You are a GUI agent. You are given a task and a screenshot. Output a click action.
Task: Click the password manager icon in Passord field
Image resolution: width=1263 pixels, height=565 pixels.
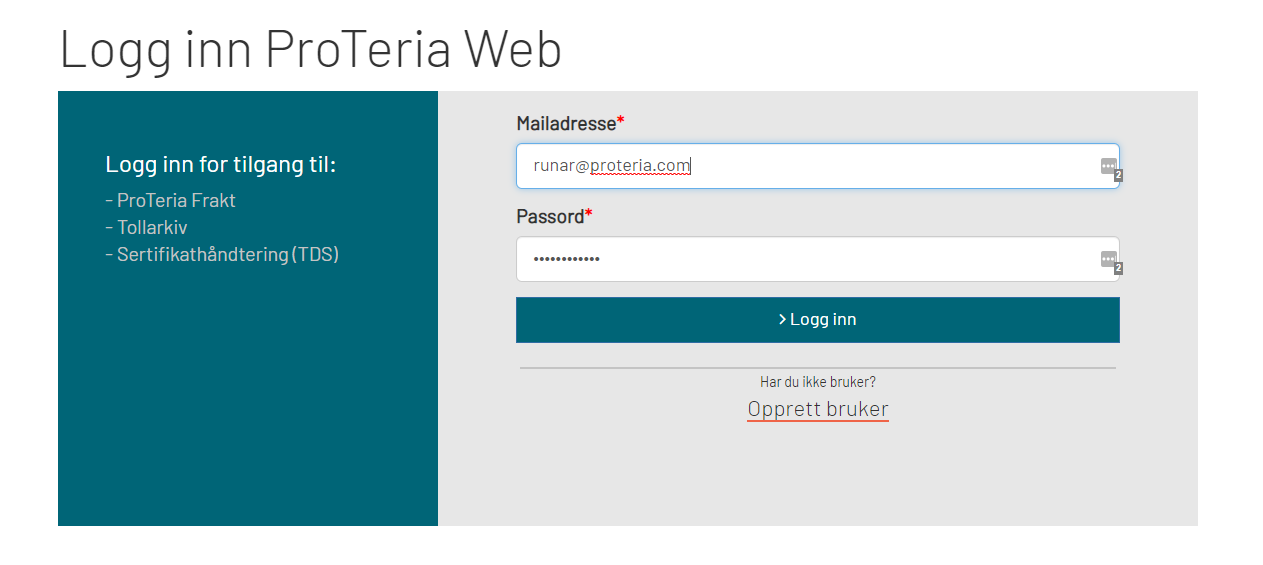click(1109, 259)
